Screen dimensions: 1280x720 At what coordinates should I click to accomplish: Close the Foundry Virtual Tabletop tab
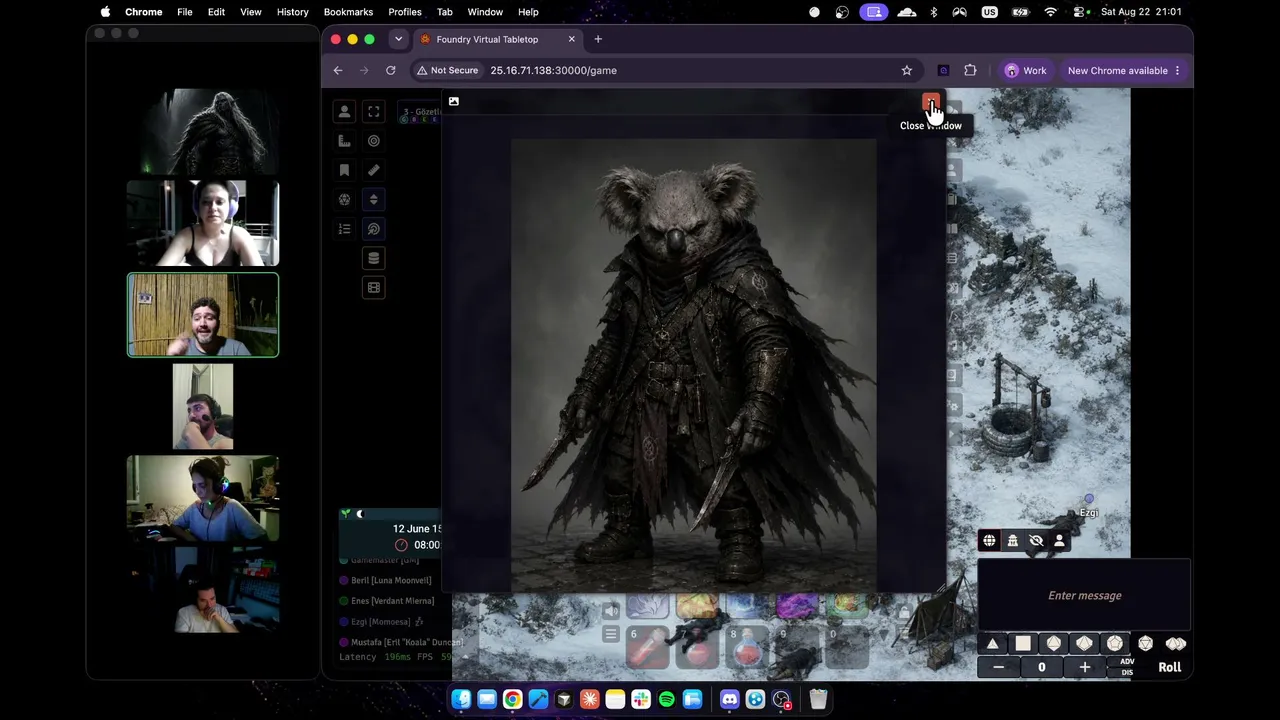571,39
